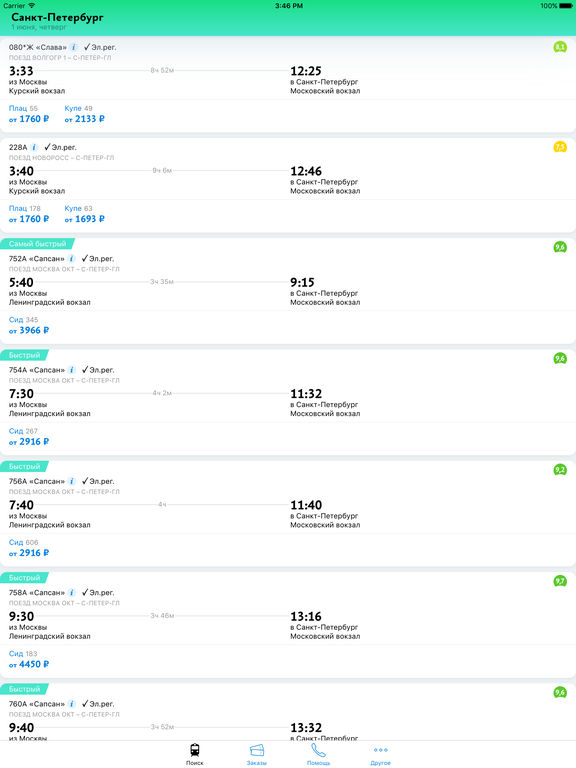Open rating badge 9.7 of train 758А
The height and width of the screenshot is (768, 576).
[560, 581]
